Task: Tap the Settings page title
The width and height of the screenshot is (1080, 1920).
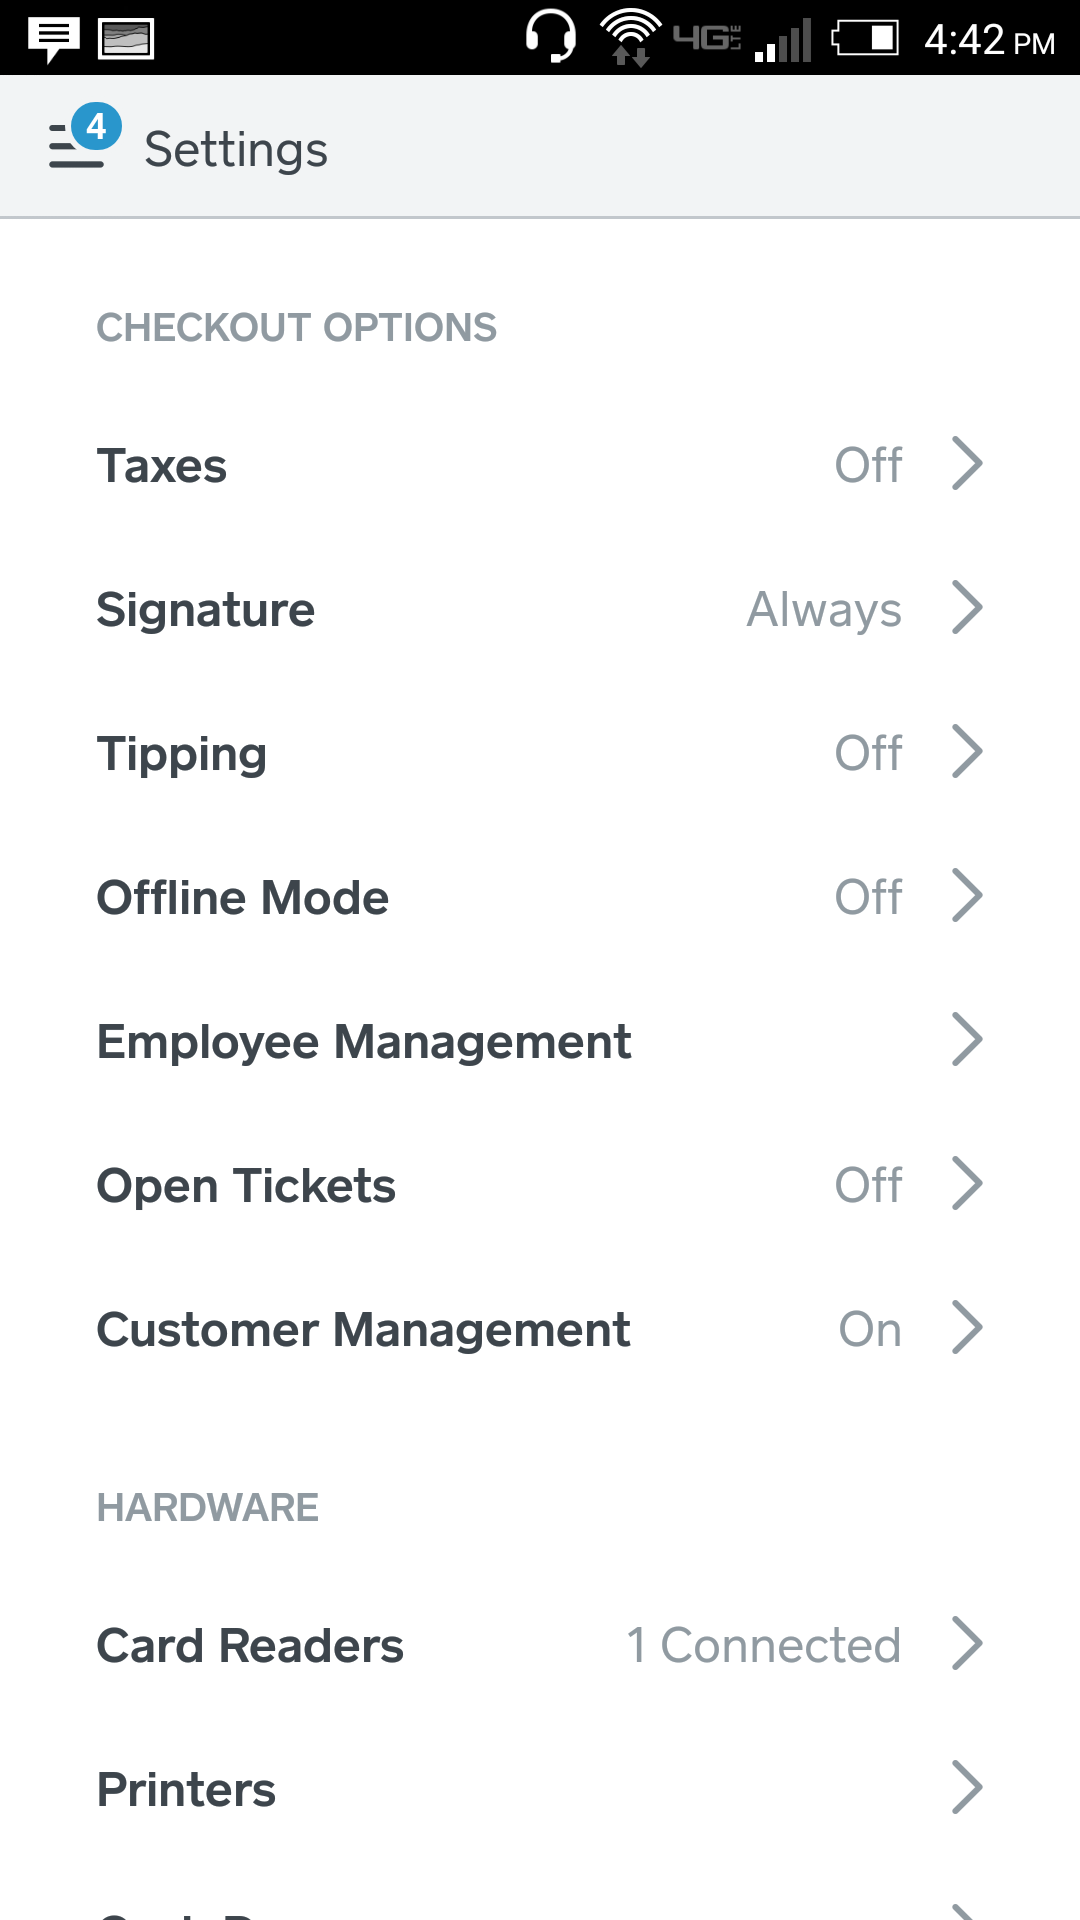Action: click(x=236, y=150)
